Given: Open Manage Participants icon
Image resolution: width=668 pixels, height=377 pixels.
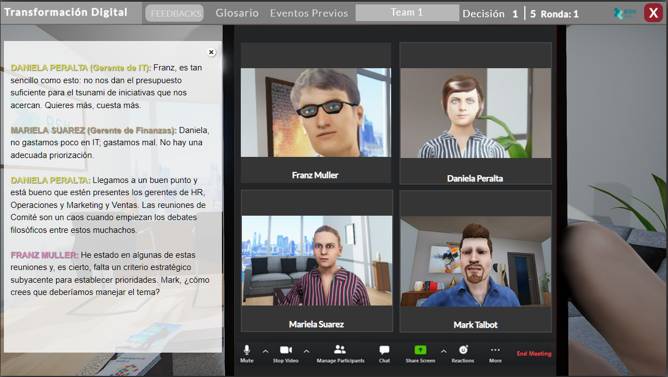Looking at the screenshot, I should tap(340, 350).
